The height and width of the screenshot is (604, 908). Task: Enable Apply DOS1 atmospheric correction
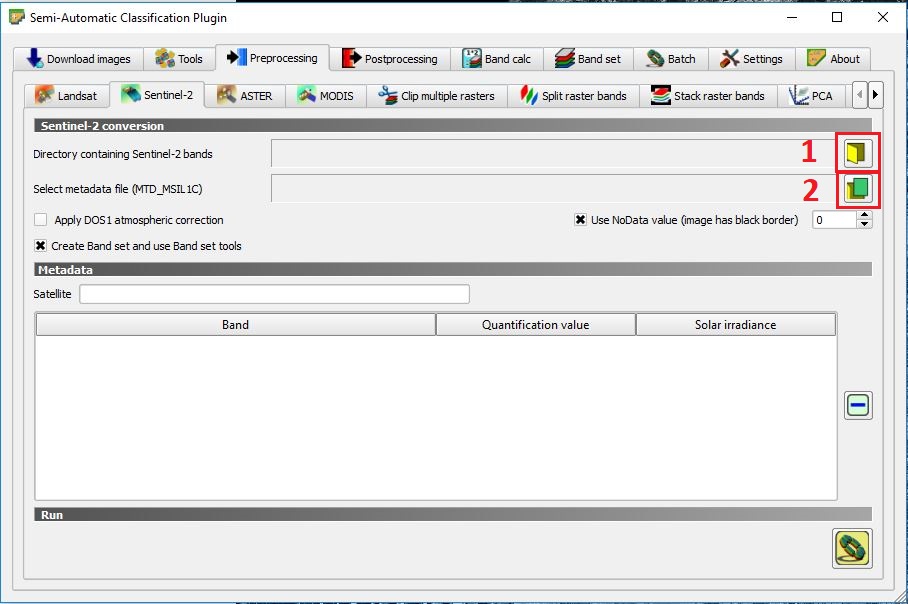tap(41, 220)
